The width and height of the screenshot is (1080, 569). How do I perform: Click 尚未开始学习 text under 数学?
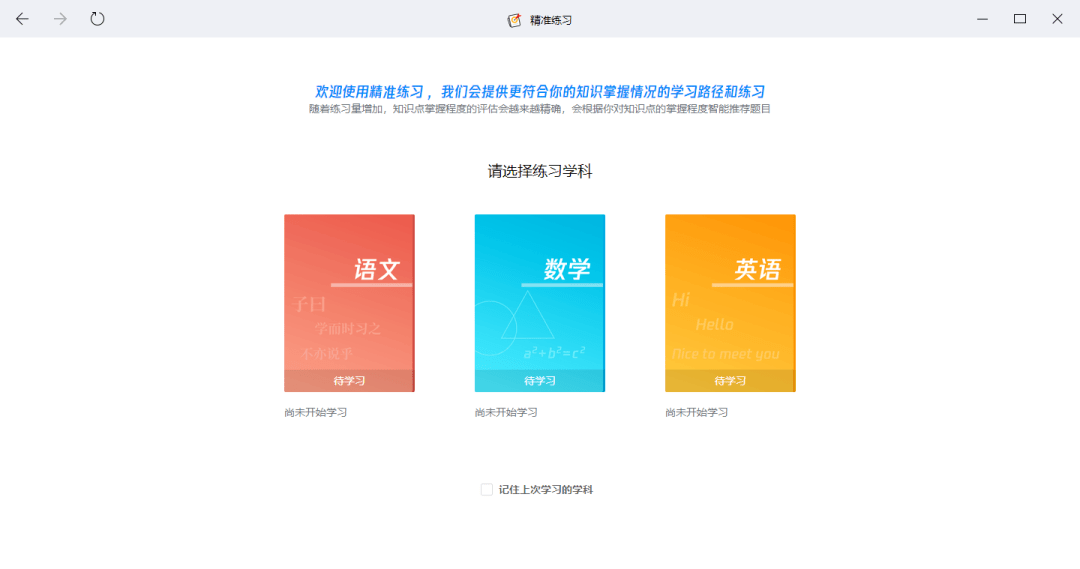click(506, 412)
